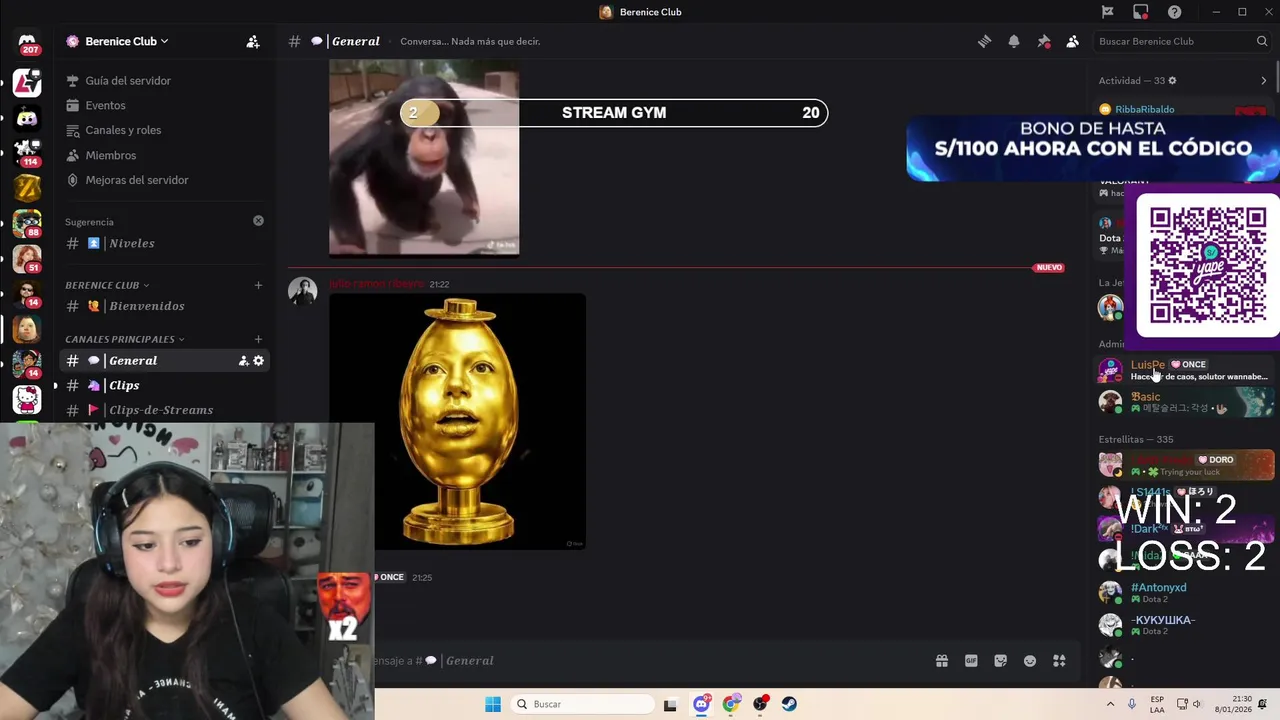
Task: Open Windows Start menu
Action: click(493, 704)
